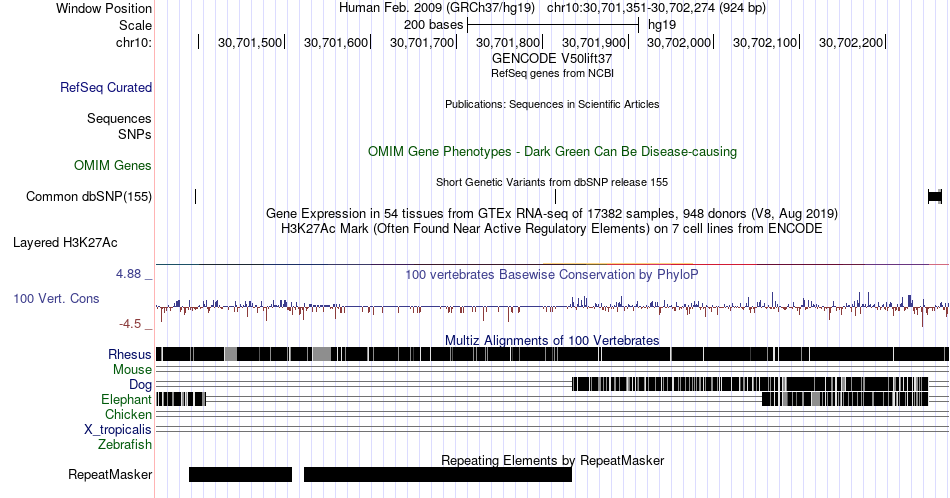Open the OMIM Genes track label
Image resolution: width=950 pixels, height=498 pixels.
[113, 165]
